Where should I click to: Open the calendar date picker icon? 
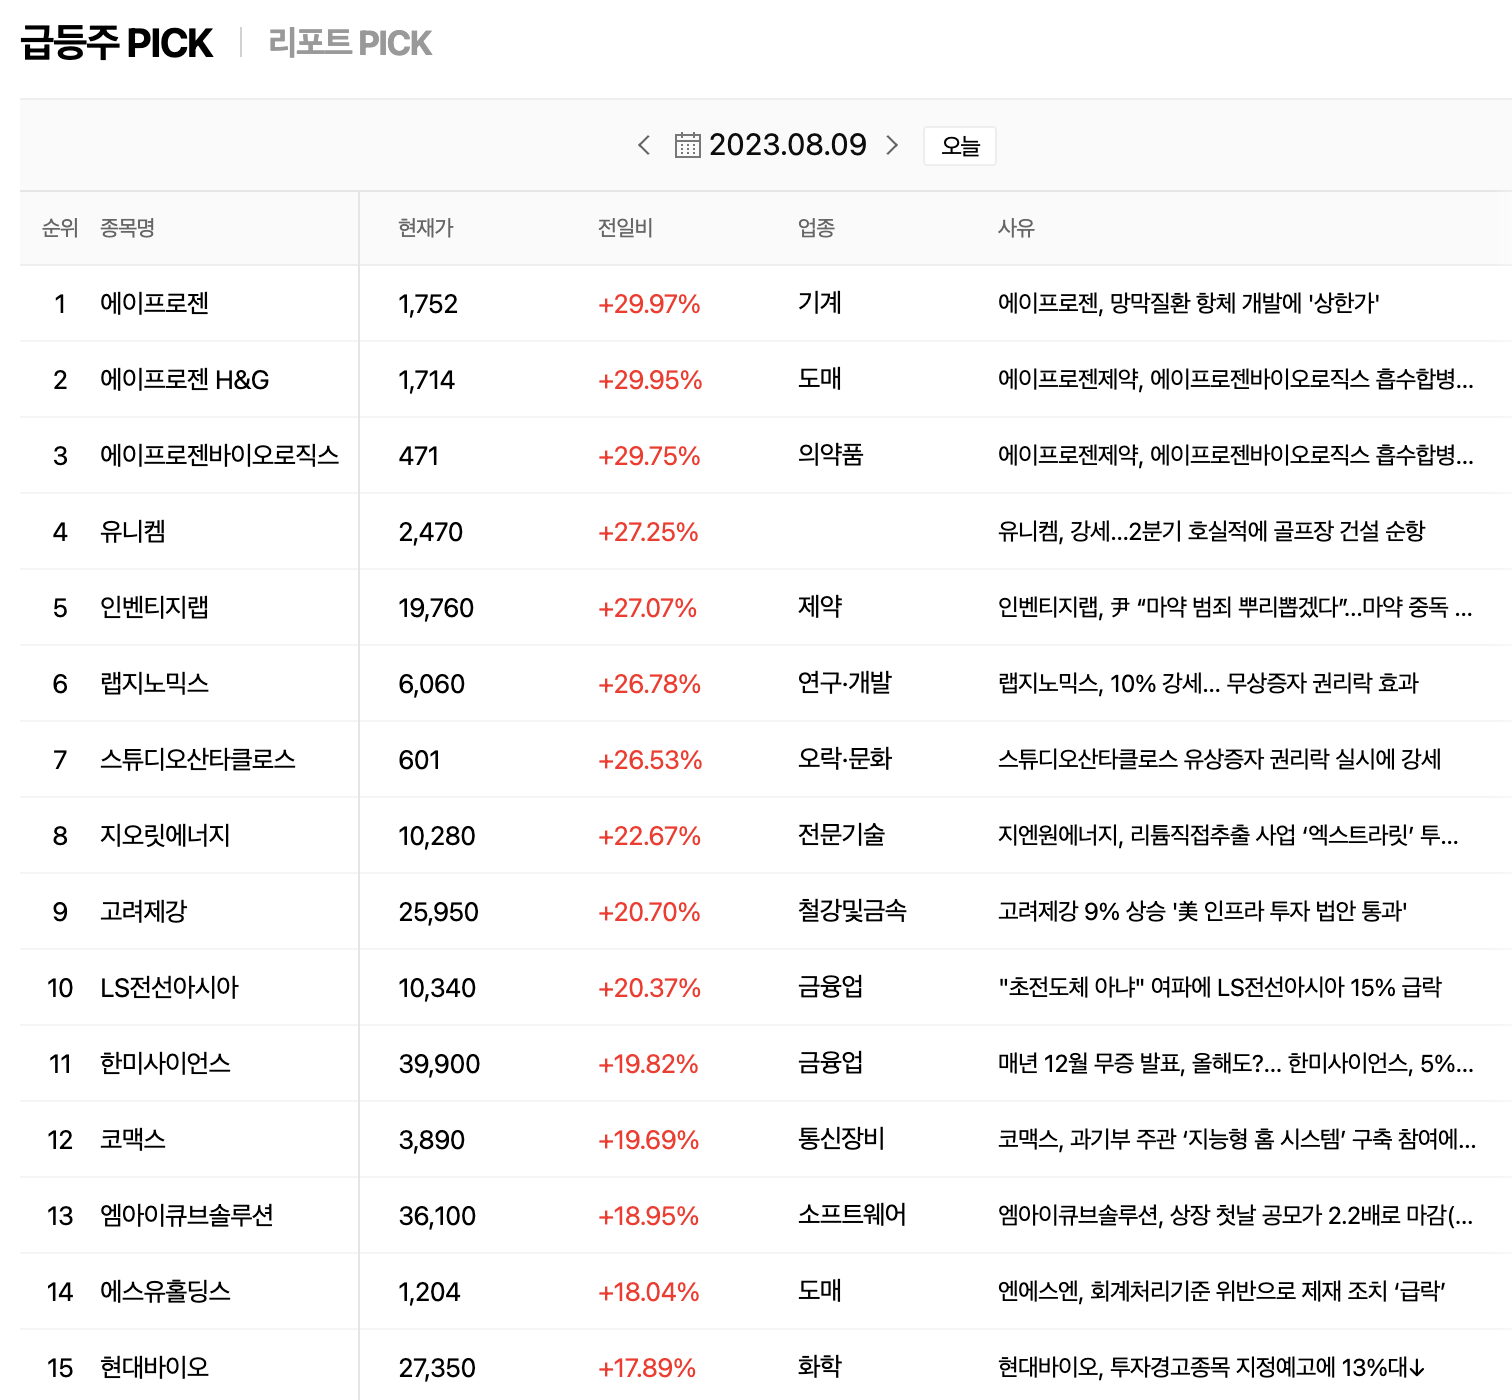coord(687,145)
